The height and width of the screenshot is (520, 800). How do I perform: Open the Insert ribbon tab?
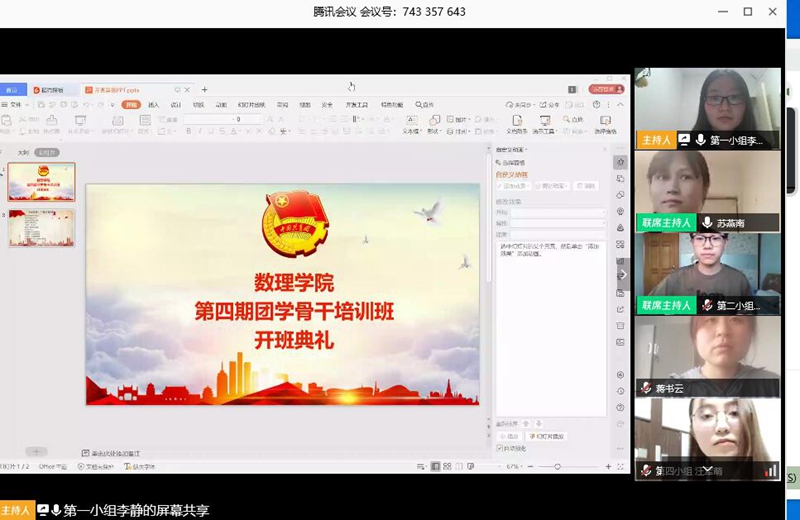coord(153,104)
